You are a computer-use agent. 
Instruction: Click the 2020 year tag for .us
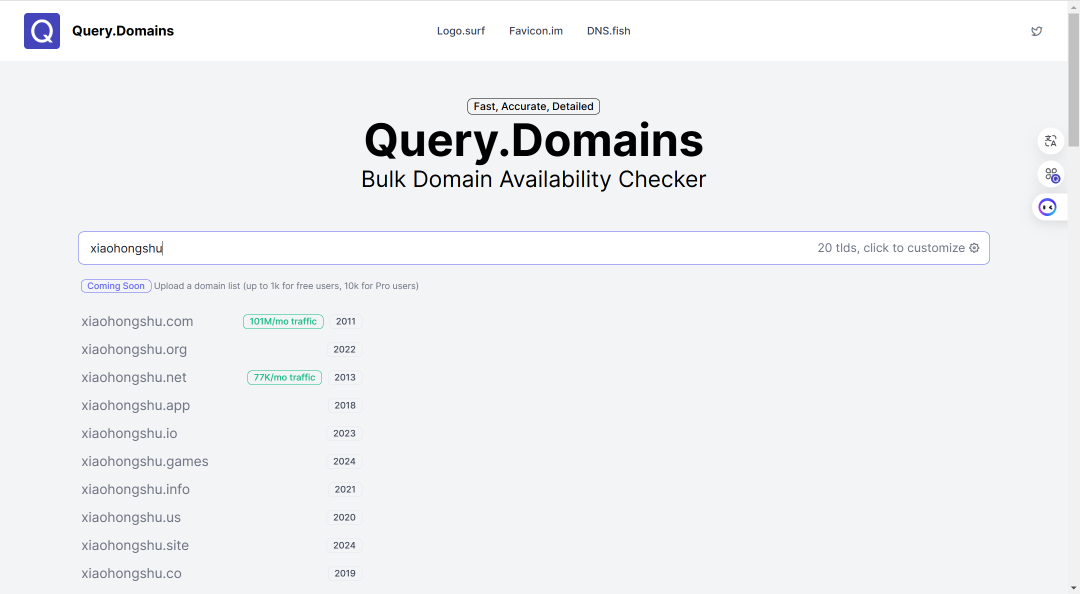[x=344, y=518]
